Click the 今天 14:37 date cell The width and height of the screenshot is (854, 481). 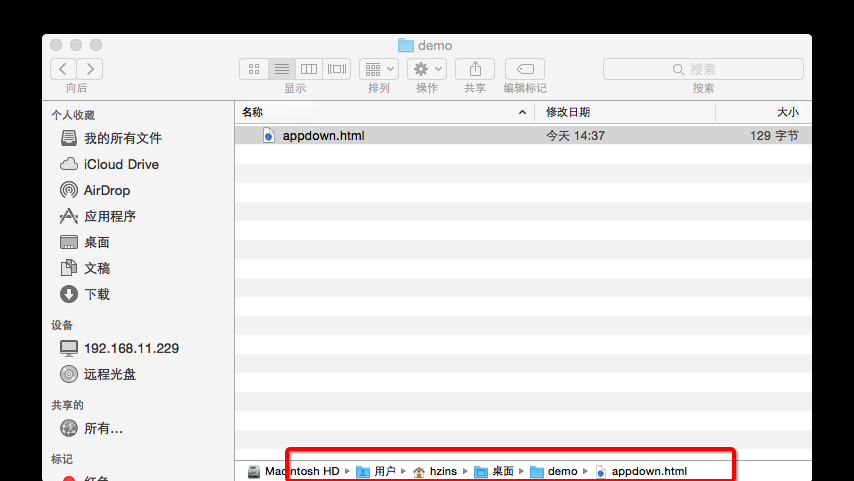[x=575, y=136]
